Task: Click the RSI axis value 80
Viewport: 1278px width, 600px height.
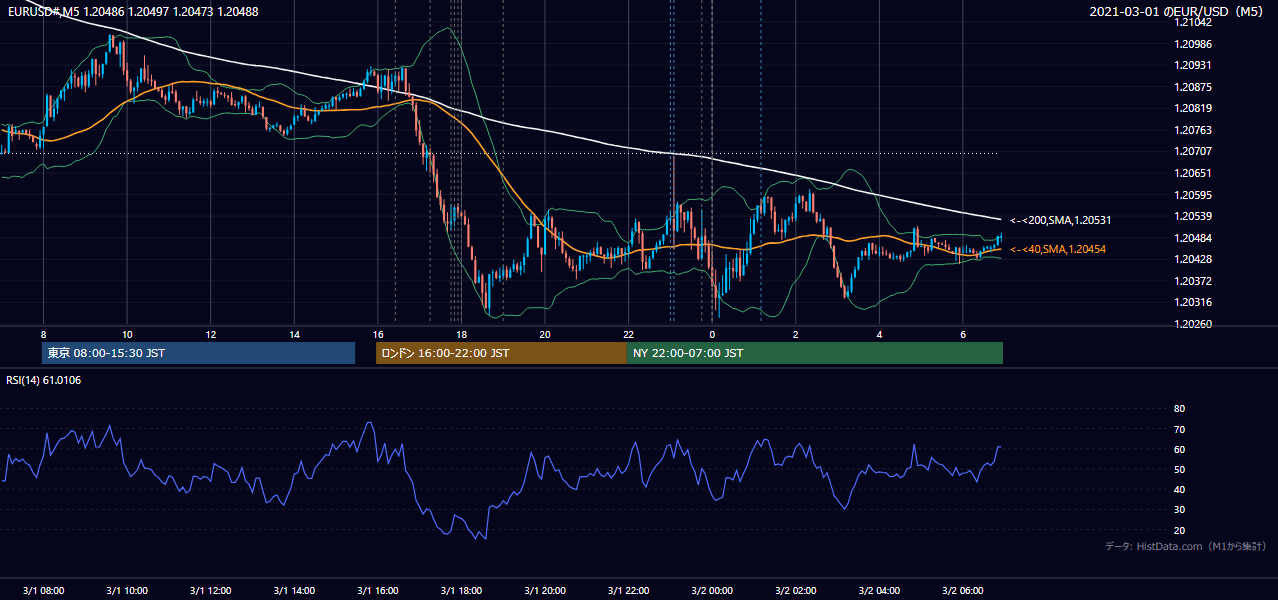Action: pos(1179,409)
